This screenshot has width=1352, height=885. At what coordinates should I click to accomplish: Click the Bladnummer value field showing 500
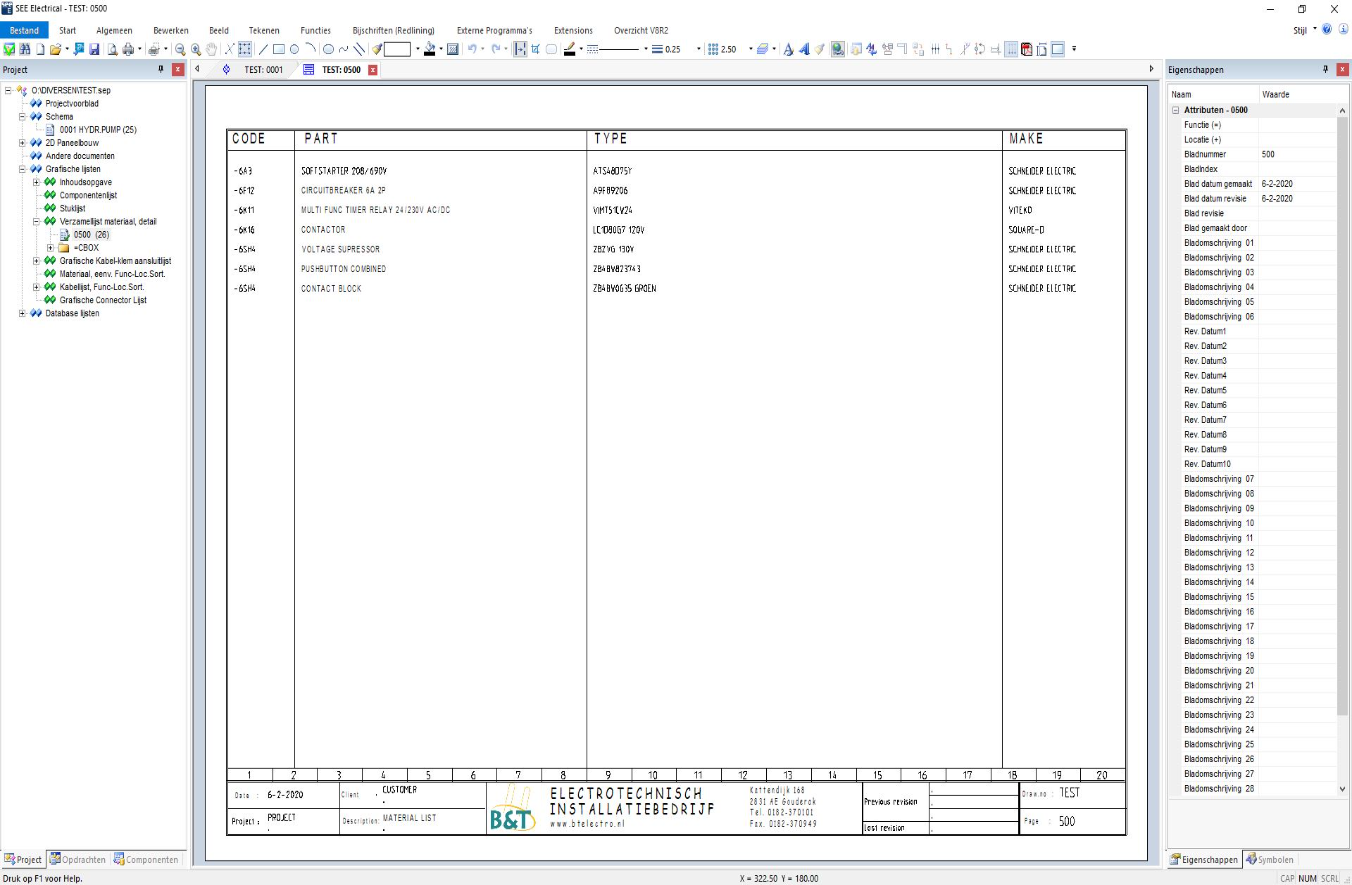1296,155
